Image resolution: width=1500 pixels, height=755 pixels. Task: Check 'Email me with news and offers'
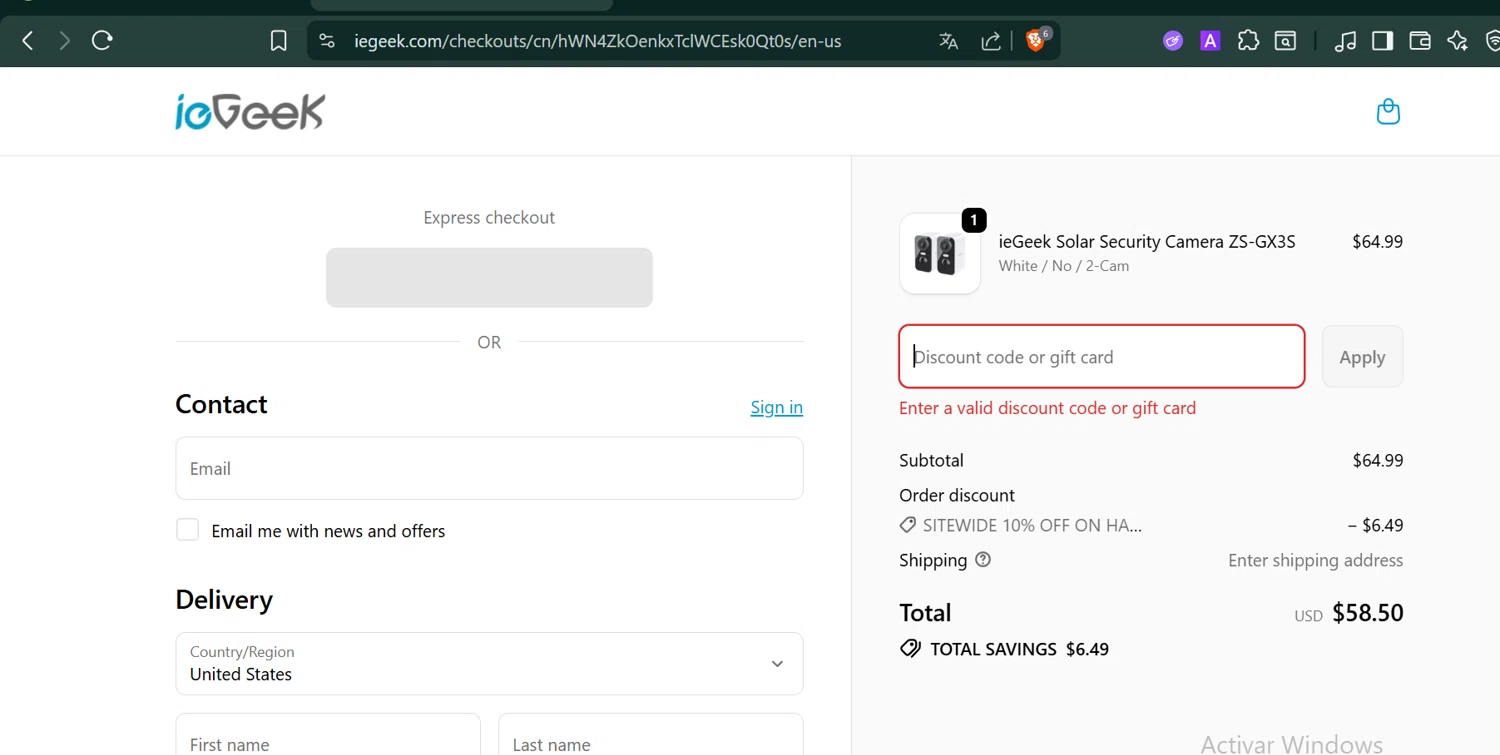coord(187,530)
